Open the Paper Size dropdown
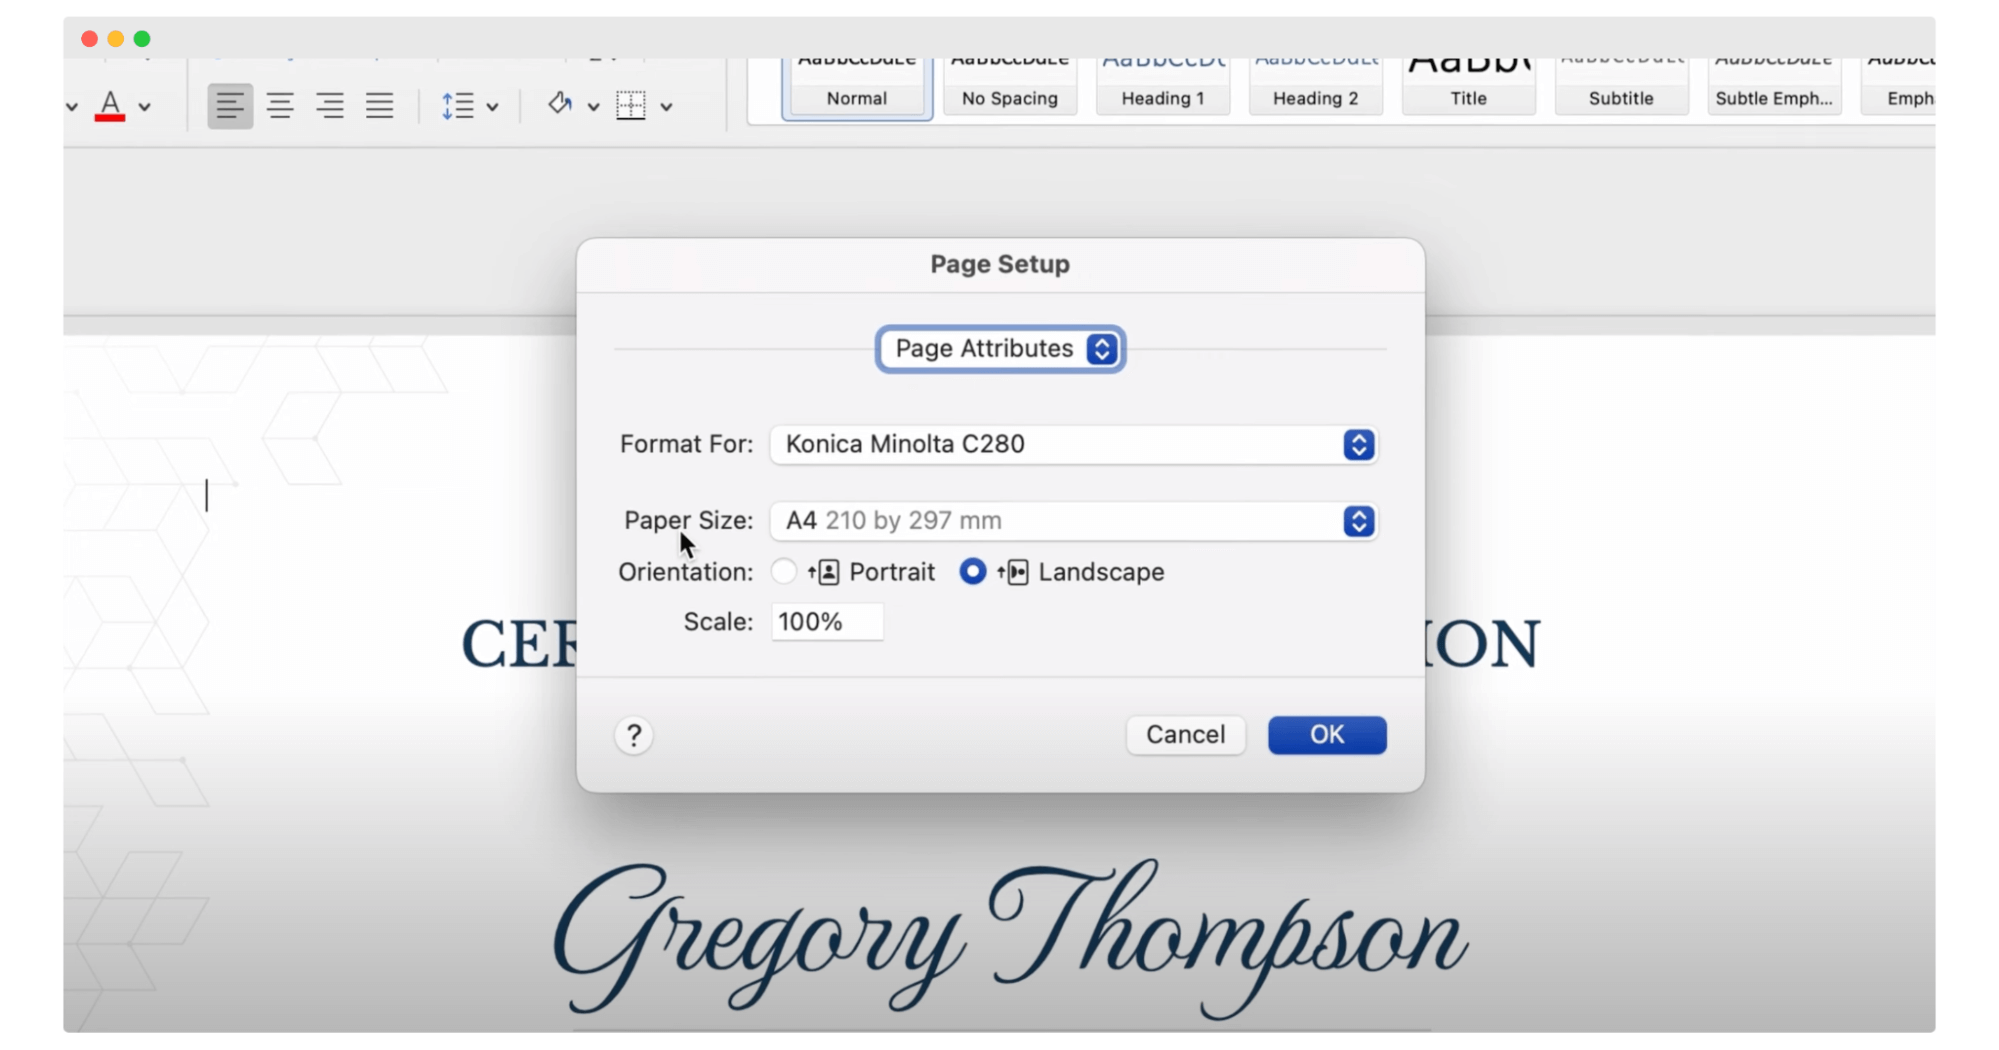 coord(1074,521)
